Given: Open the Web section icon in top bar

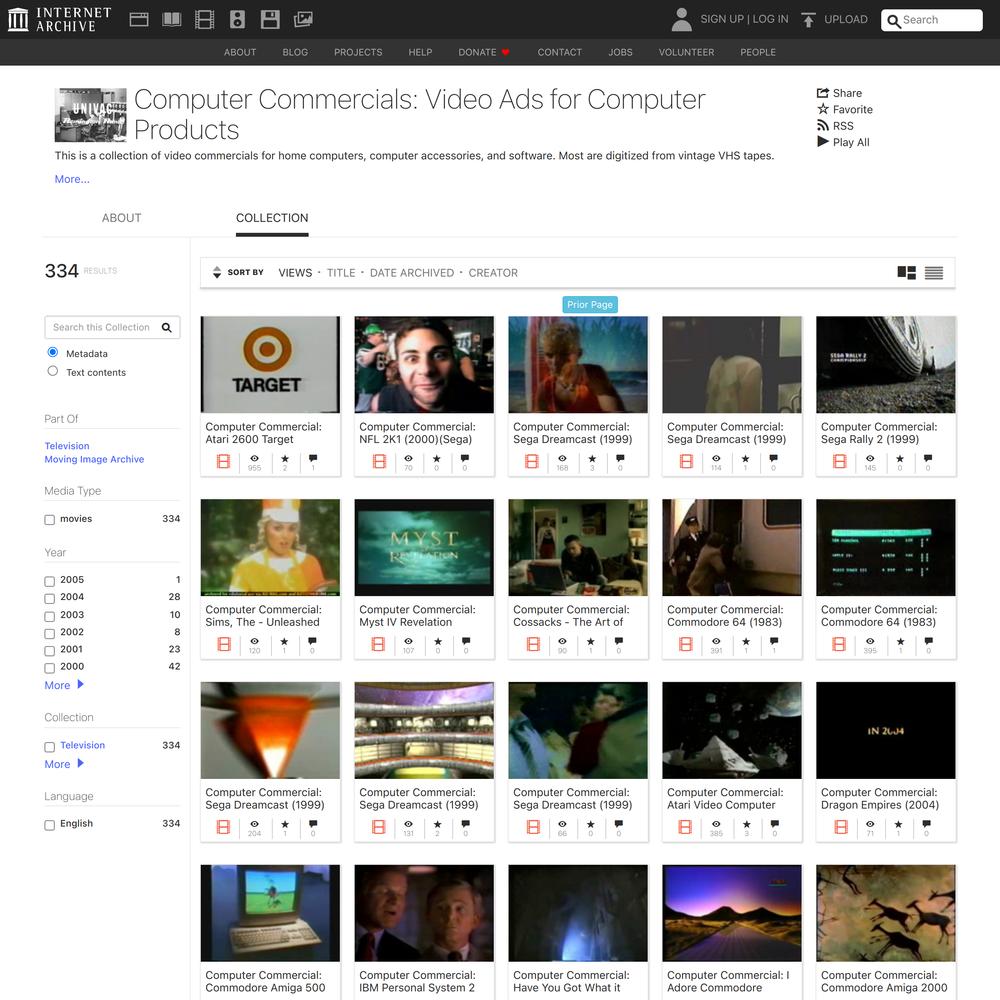Looking at the screenshot, I should 139,19.
